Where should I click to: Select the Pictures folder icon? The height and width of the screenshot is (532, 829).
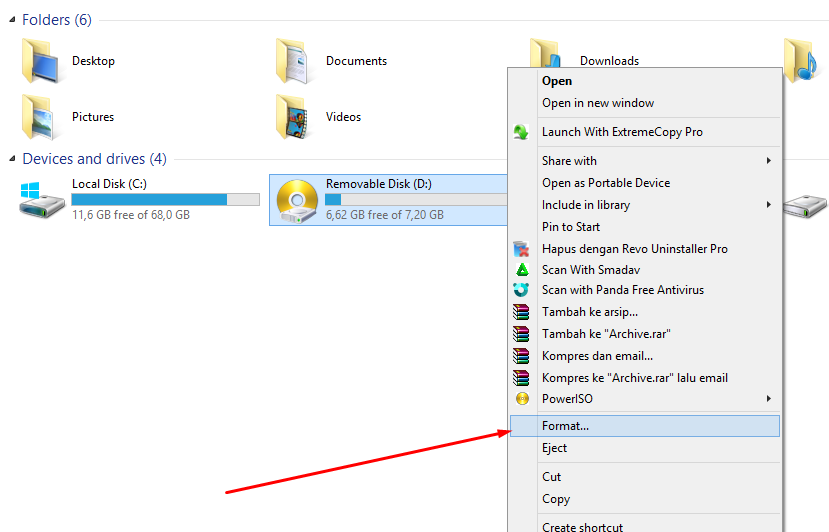(x=39, y=117)
